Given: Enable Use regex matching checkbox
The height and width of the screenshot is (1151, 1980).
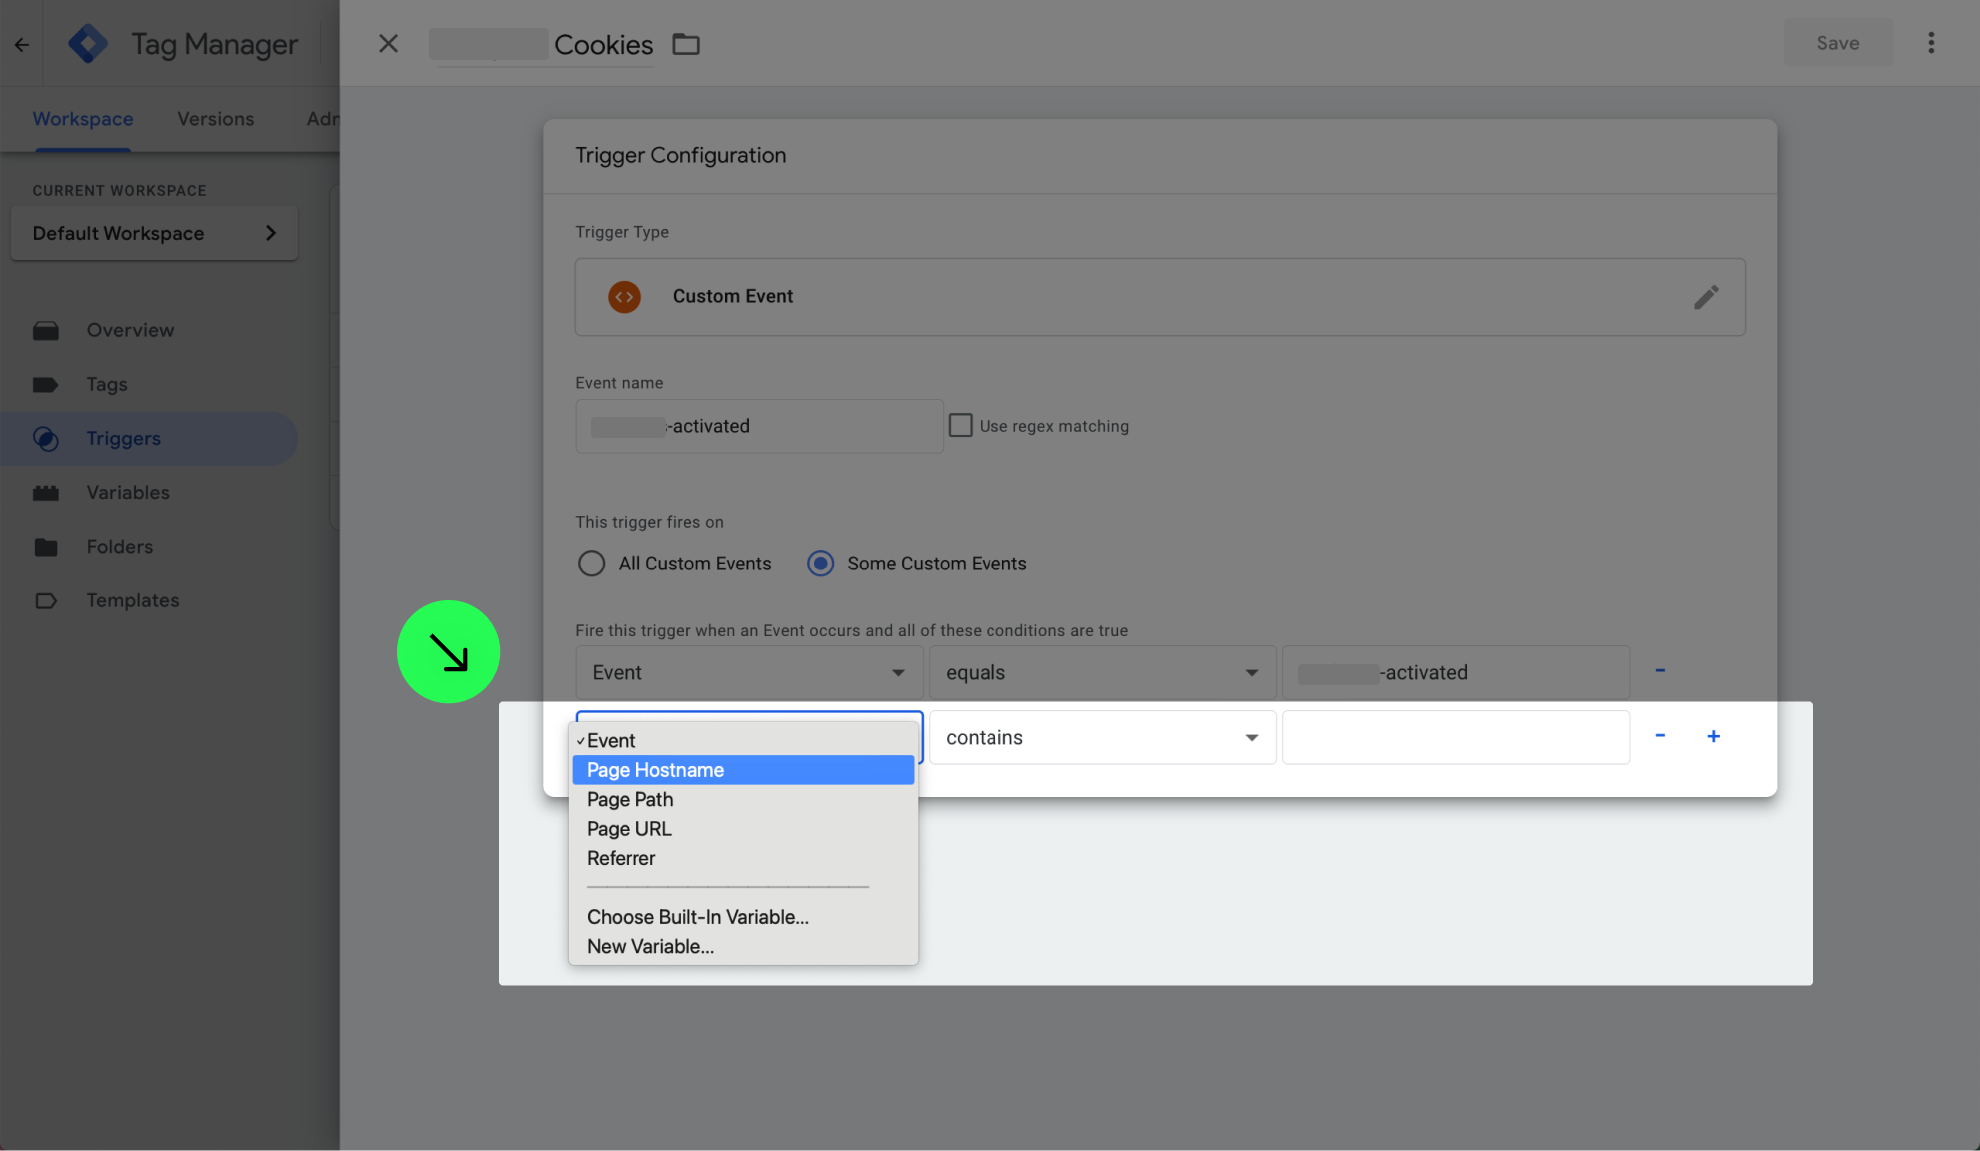Looking at the screenshot, I should pyautogui.click(x=961, y=425).
